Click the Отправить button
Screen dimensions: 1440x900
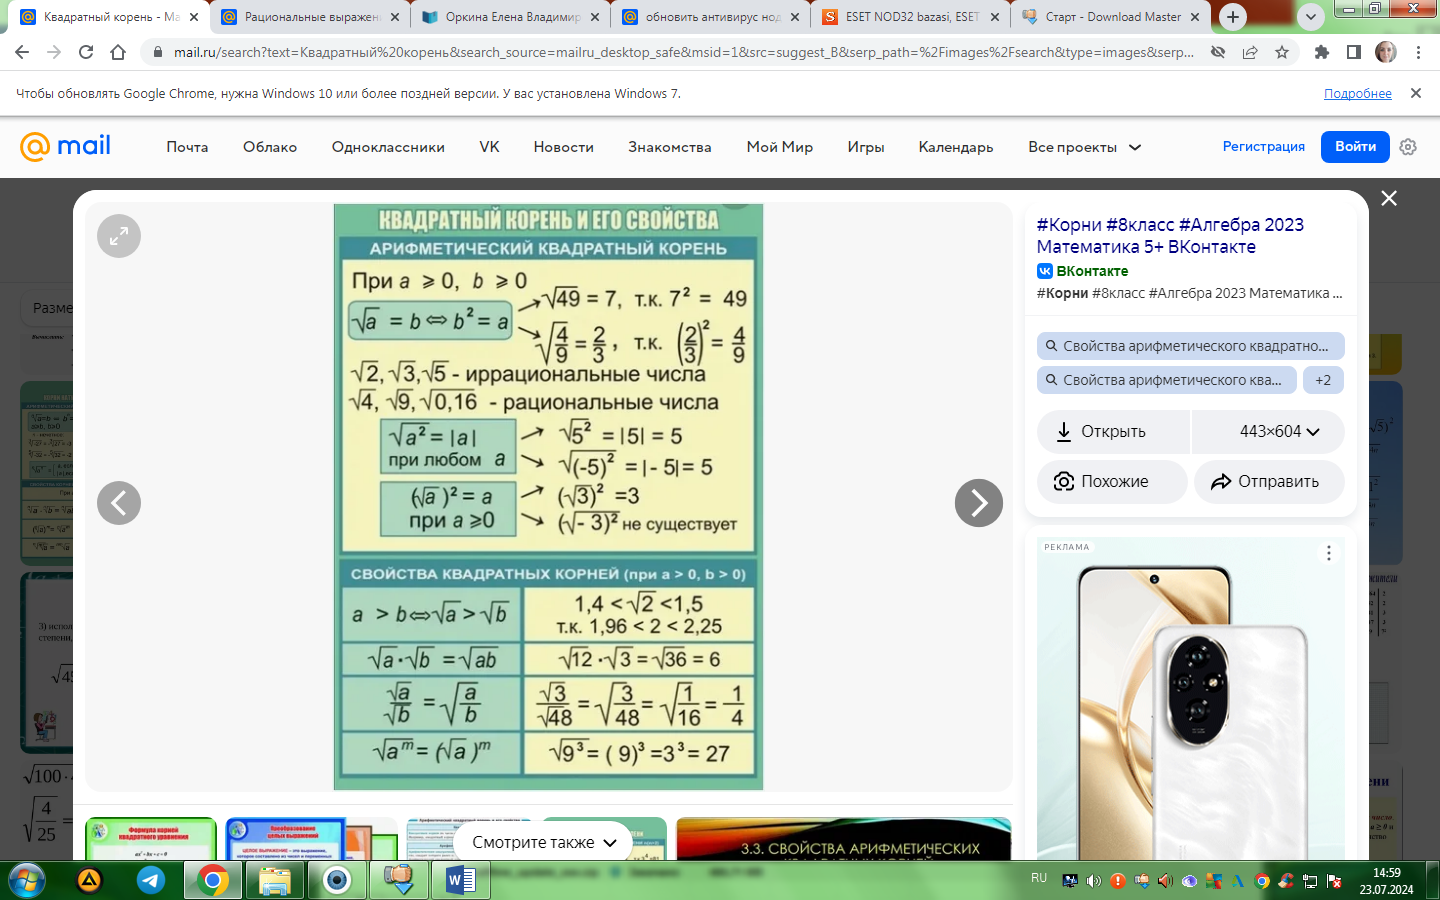(1269, 482)
